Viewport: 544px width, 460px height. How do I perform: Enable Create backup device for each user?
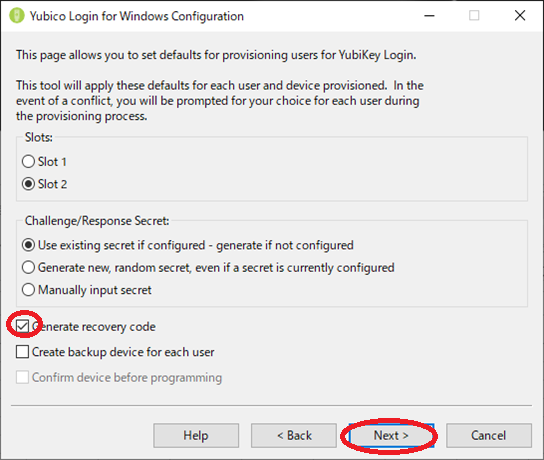pos(23,352)
